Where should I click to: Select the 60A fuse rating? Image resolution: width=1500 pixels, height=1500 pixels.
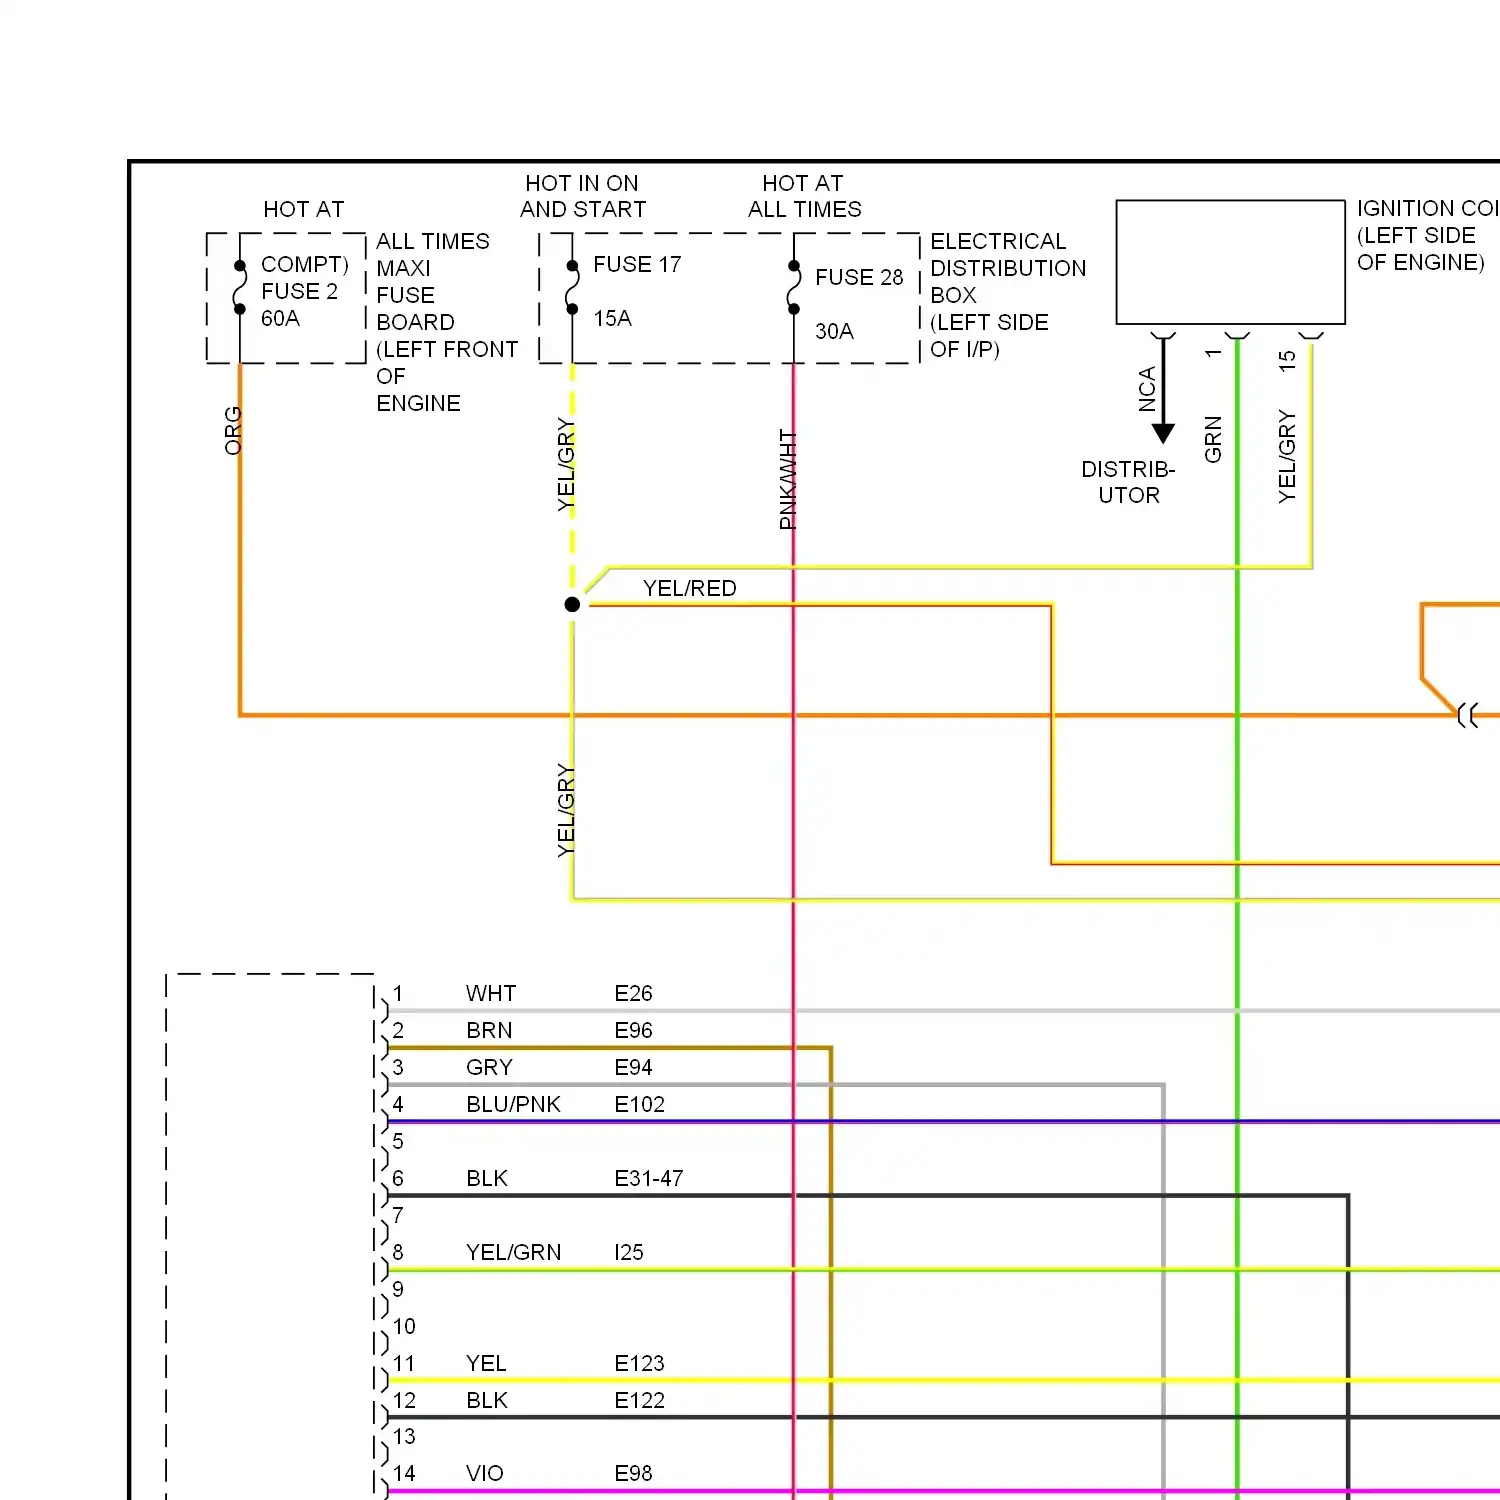280,318
